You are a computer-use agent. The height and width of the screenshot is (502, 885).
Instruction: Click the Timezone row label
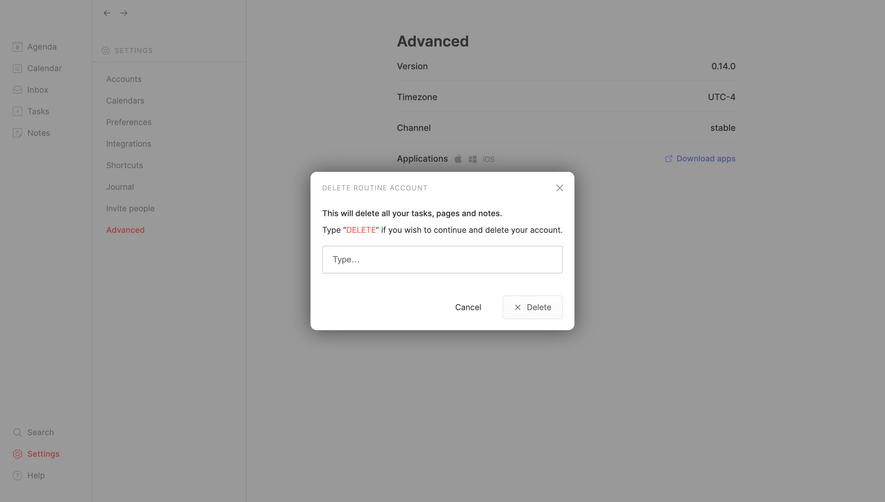pyautogui.click(x=417, y=97)
